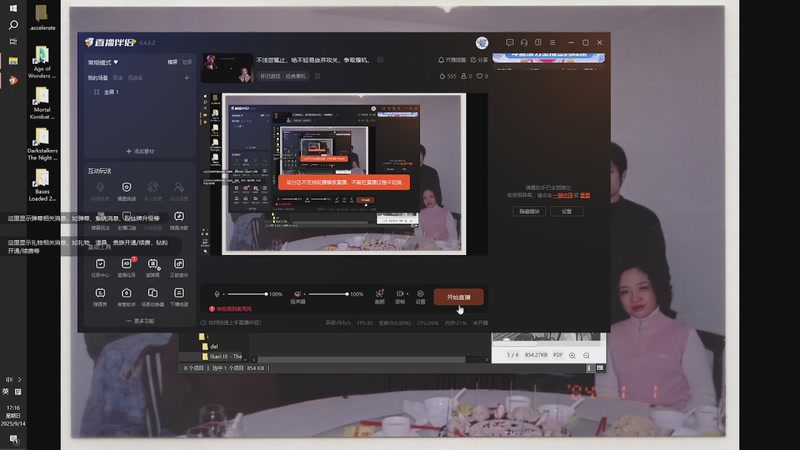
Task: Expand dropdown arrow beside 录制
Action: (407, 294)
